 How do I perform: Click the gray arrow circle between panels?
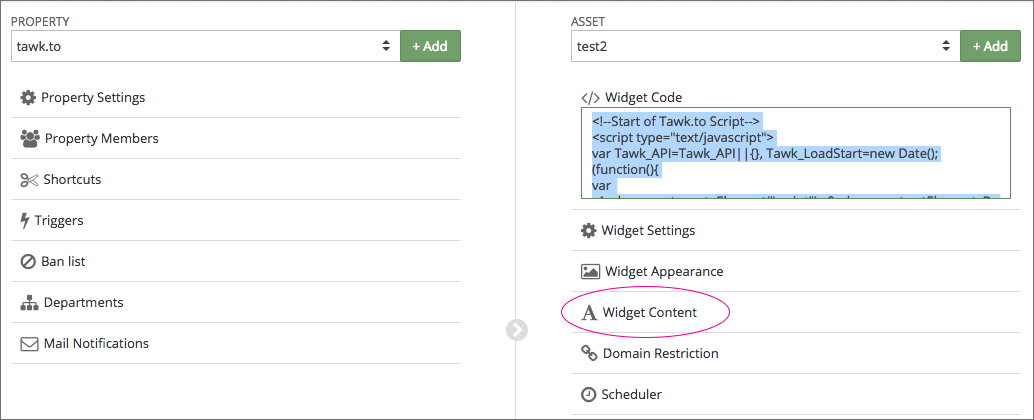coord(517,330)
